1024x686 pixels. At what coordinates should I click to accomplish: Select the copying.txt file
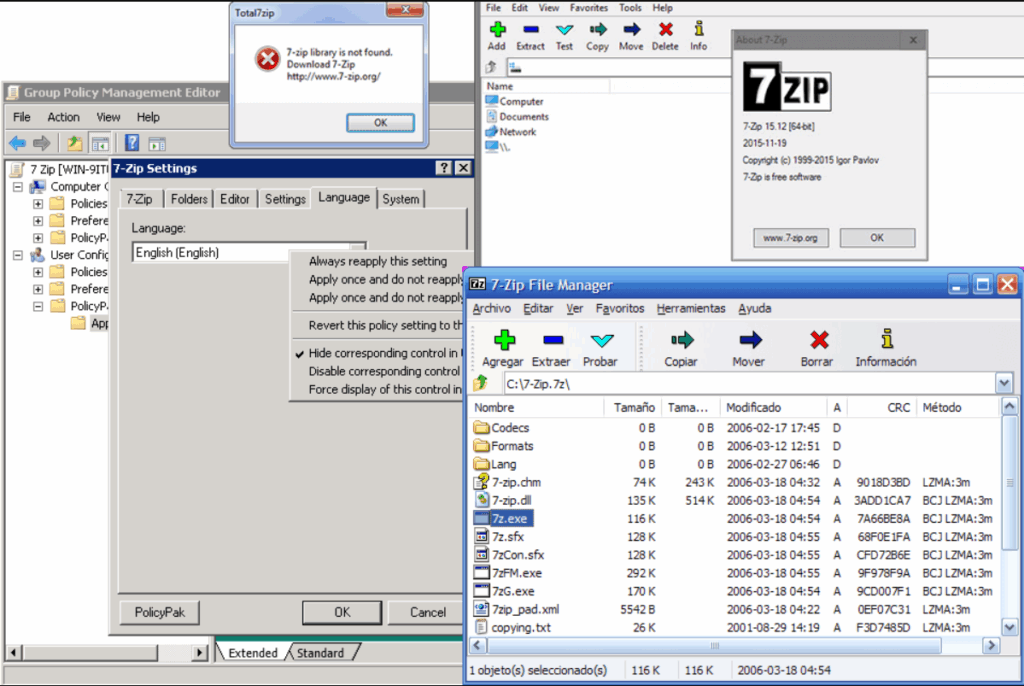513,627
